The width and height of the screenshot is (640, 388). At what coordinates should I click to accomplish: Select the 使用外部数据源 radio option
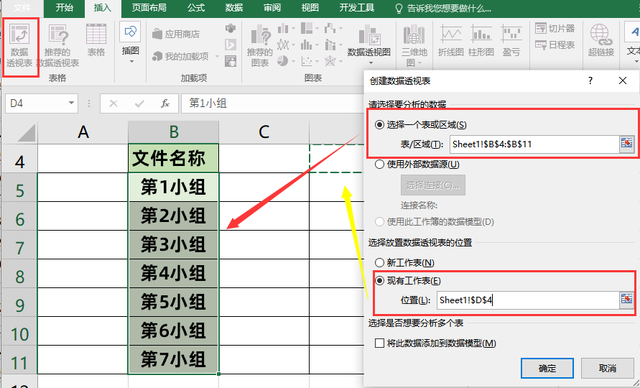[x=380, y=164]
